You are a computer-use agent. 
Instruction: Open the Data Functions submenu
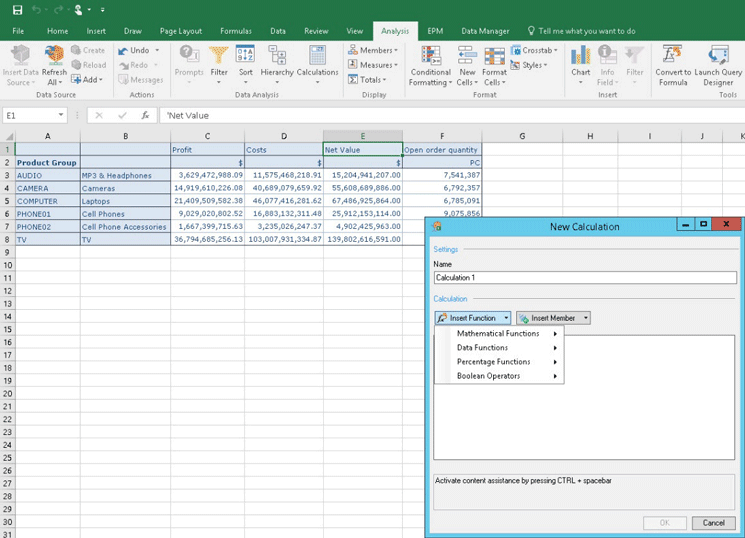coord(499,348)
